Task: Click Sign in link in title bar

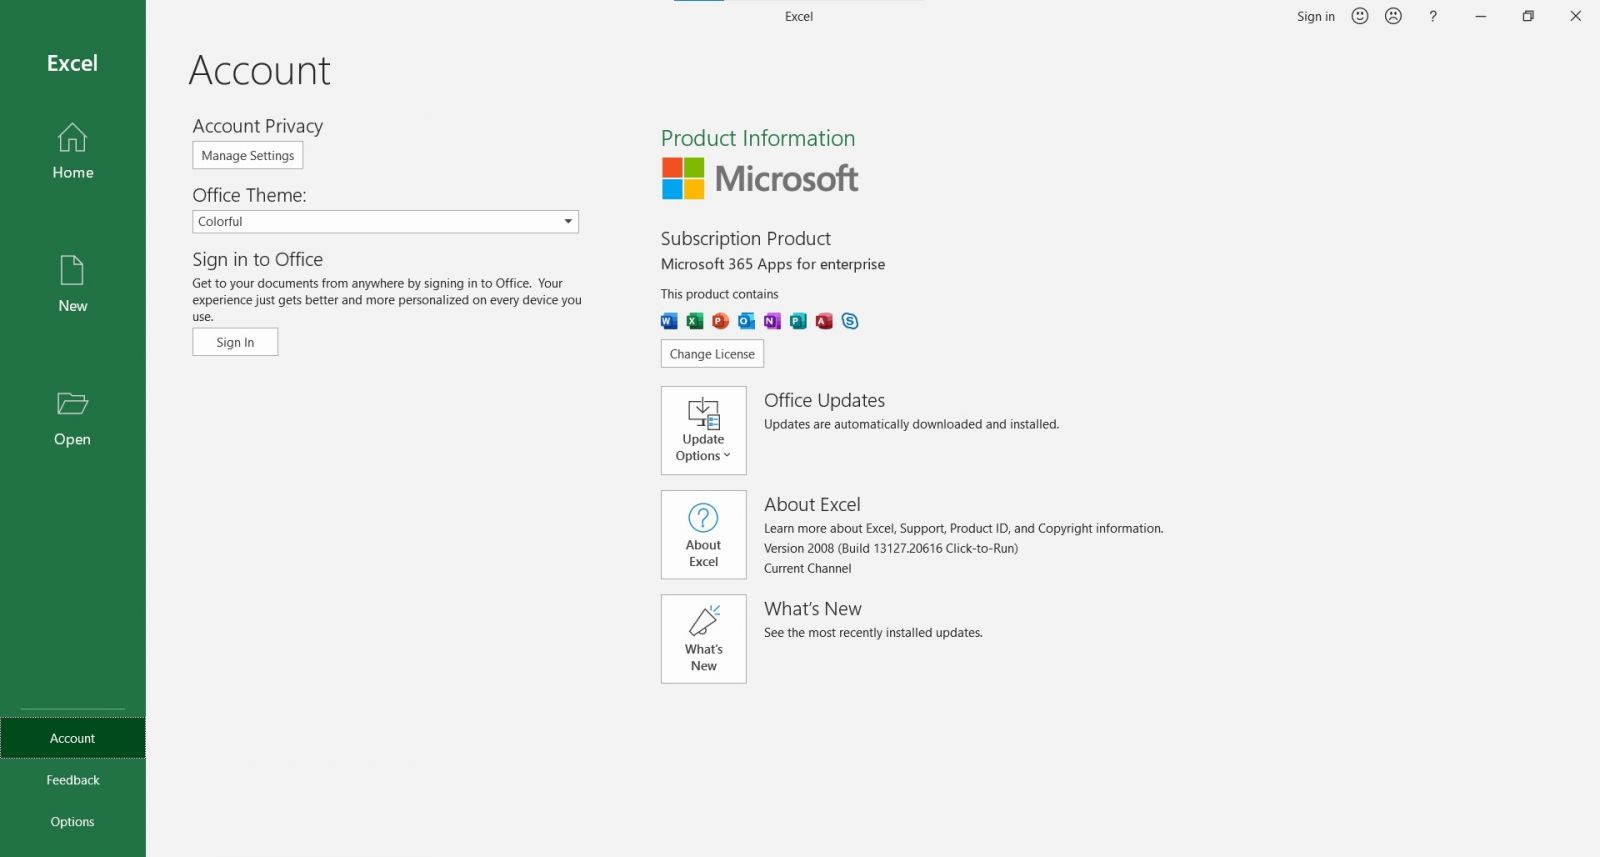Action: coord(1316,17)
